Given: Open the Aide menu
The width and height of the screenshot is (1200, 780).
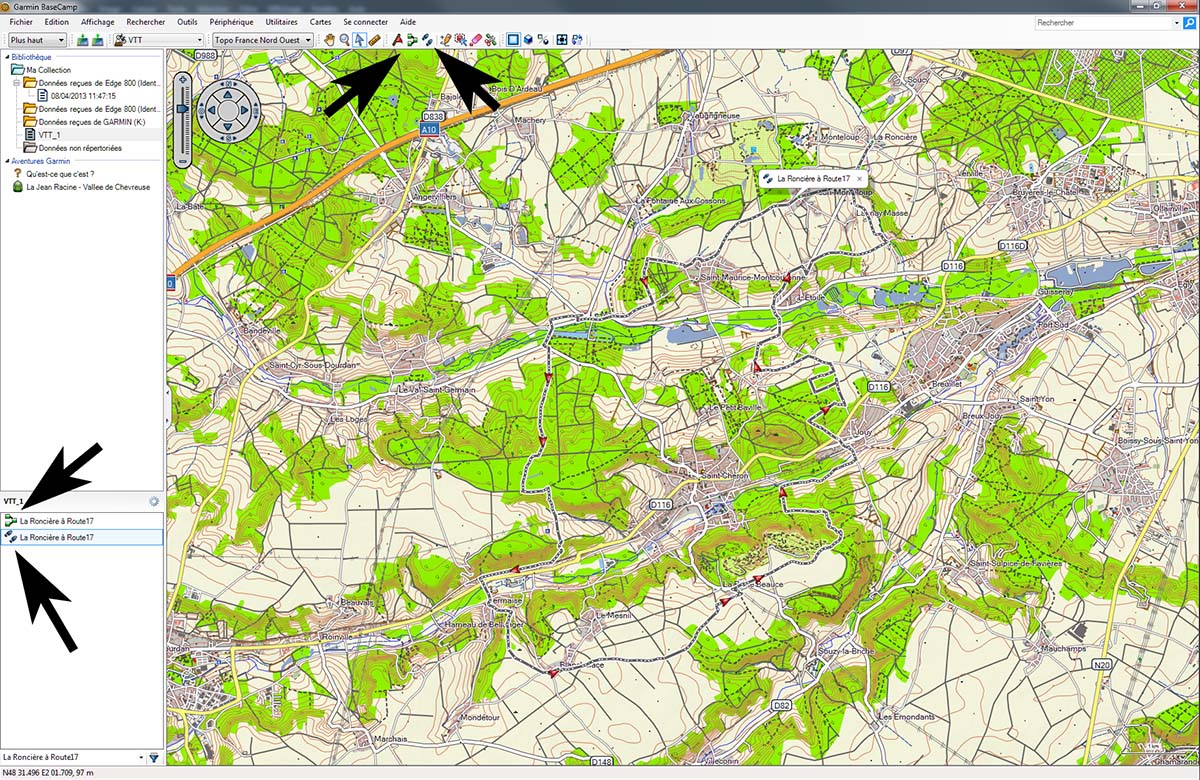Looking at the screenshot, I should 408,22.
